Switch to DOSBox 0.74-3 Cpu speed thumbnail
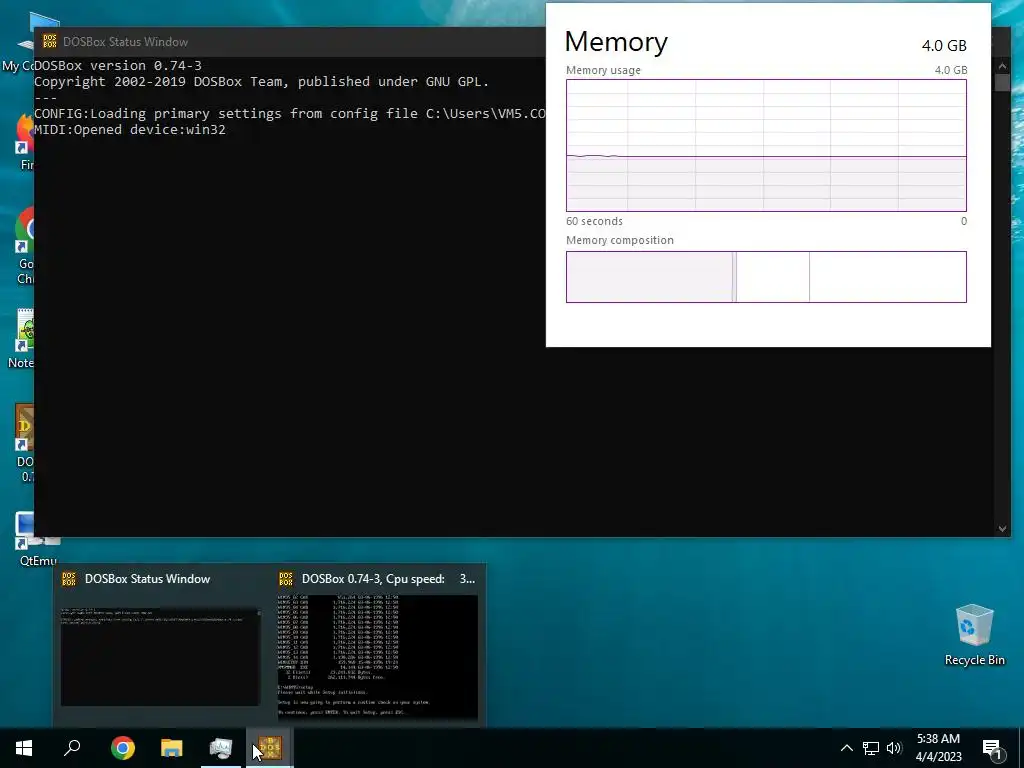 [x=378, y=656]
